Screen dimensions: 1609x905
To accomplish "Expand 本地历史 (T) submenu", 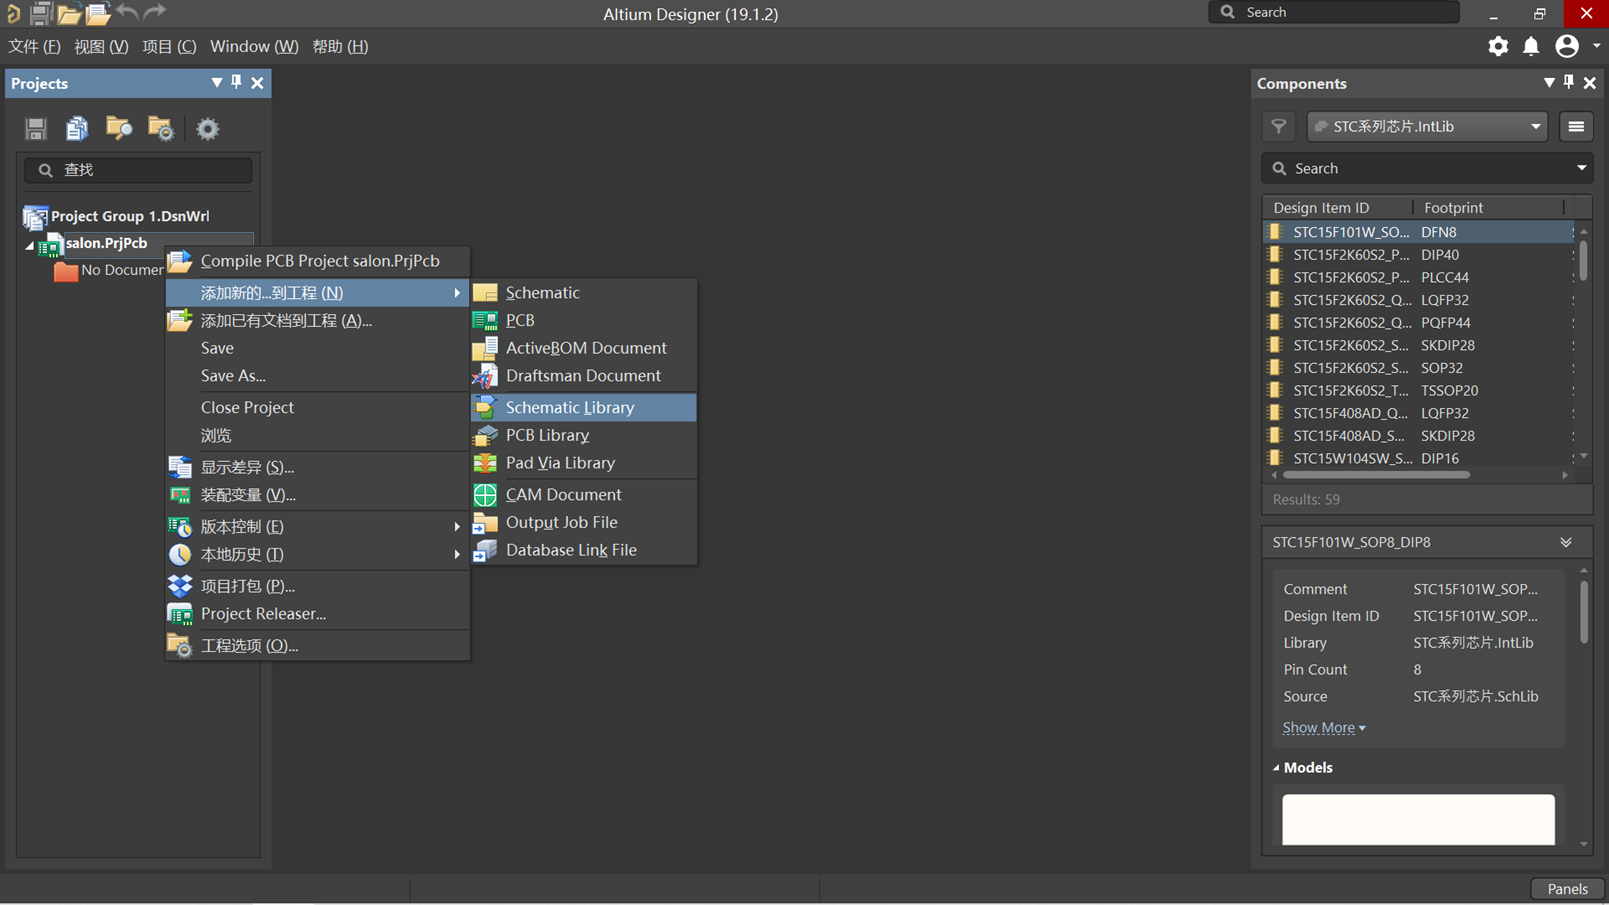I will coord(317,554).
